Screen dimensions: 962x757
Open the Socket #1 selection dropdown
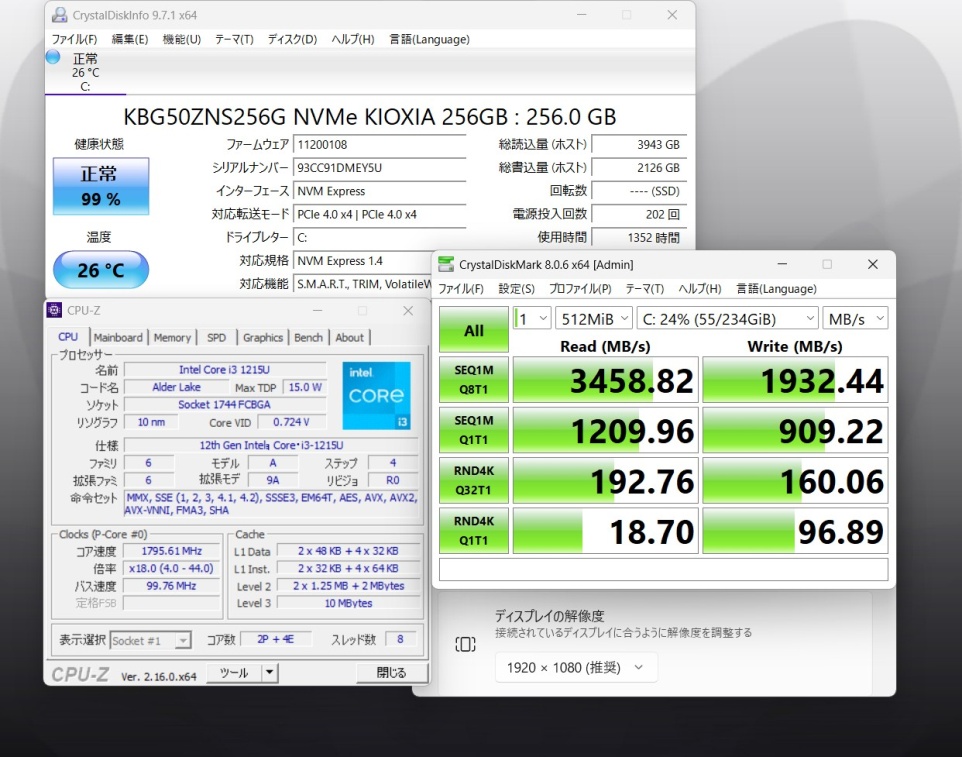[150, 640]
